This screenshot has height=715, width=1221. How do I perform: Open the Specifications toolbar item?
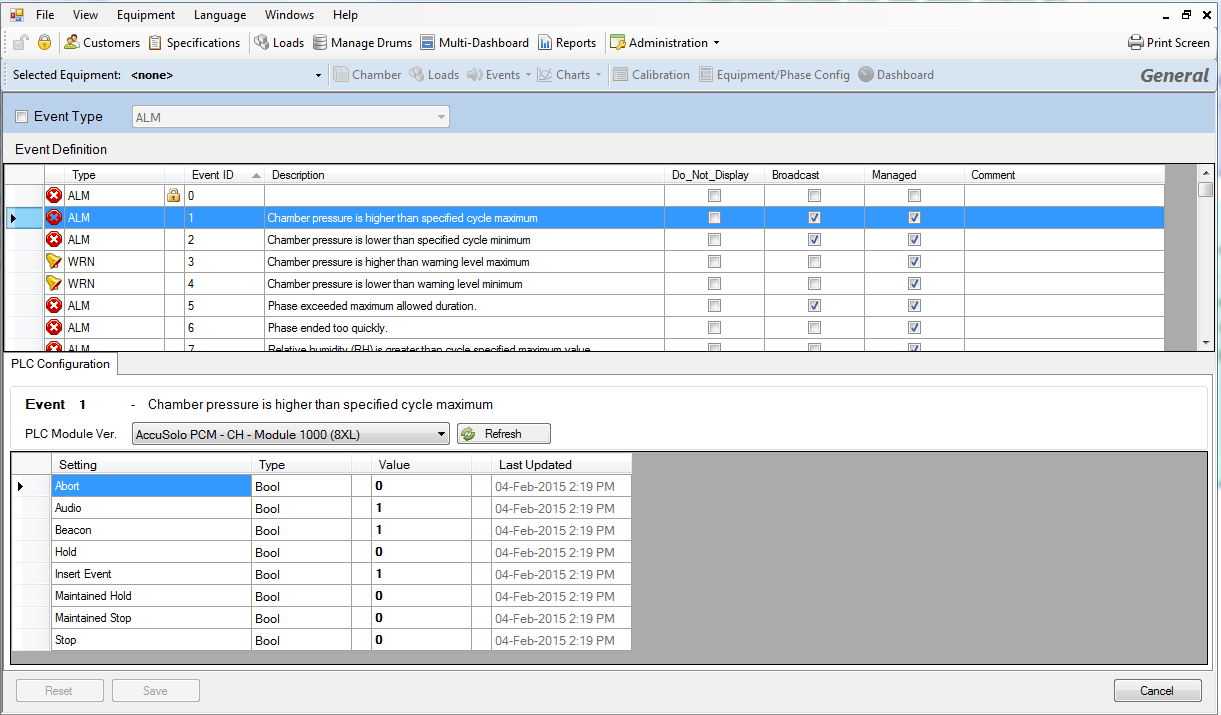[156, 43]
